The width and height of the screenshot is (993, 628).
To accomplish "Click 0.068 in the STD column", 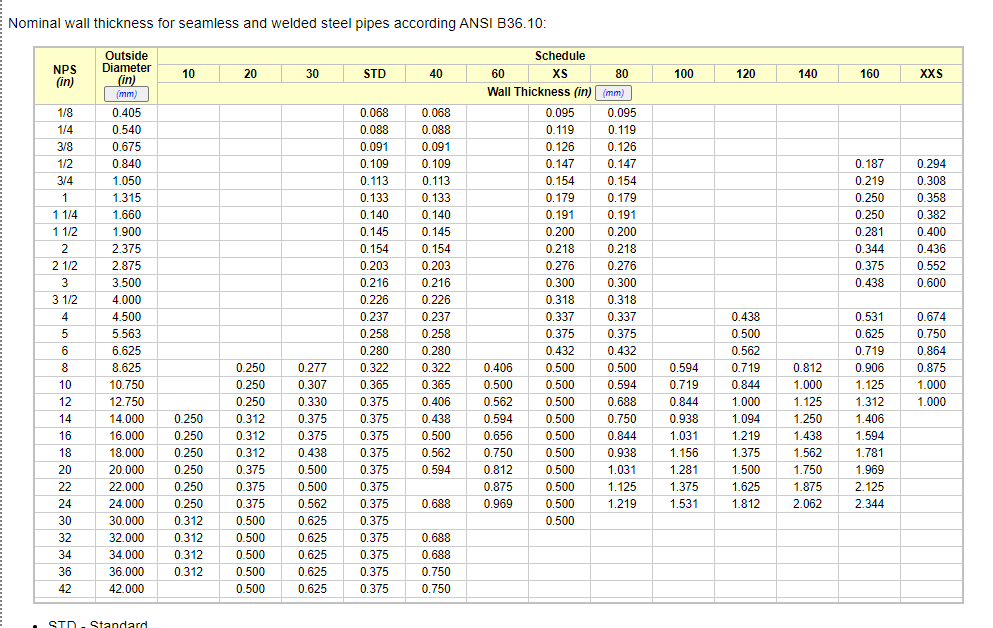I will [x=374, y=113].
